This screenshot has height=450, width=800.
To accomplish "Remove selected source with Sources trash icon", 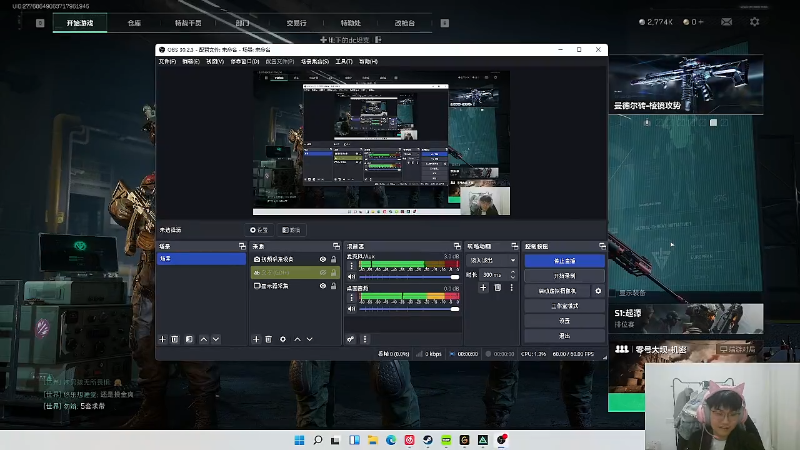I will pos(268,339).
